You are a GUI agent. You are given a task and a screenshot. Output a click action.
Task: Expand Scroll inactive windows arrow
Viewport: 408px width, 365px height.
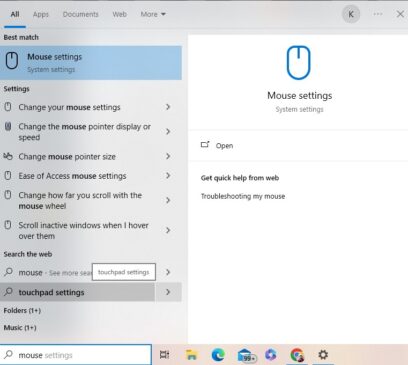(168, 230)
